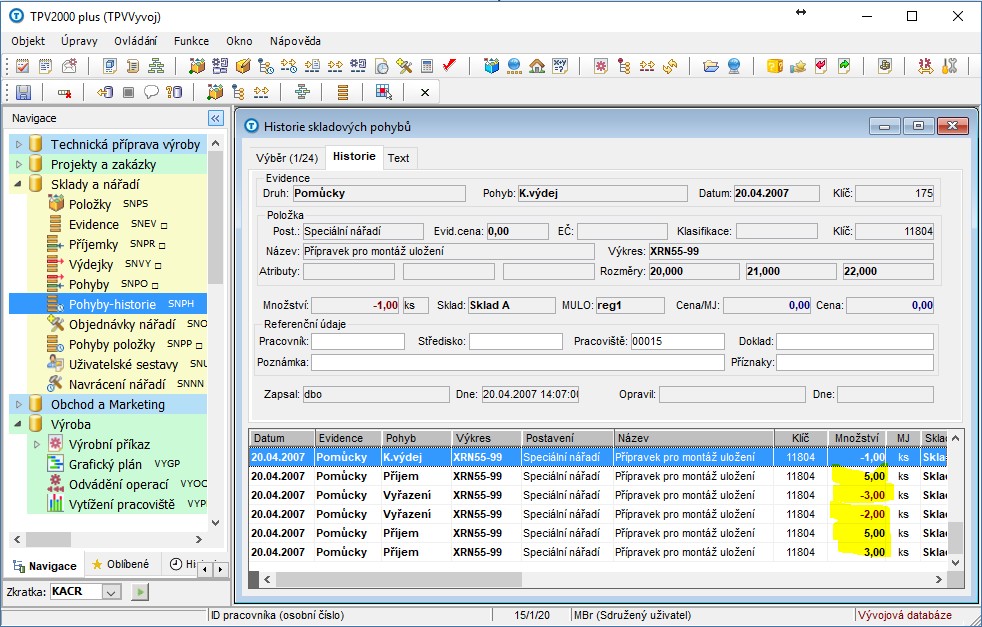Select Výdejky SNVY in navigation tree
The height and width of the screenshot is (627, 982).
[x=104, y=264]
